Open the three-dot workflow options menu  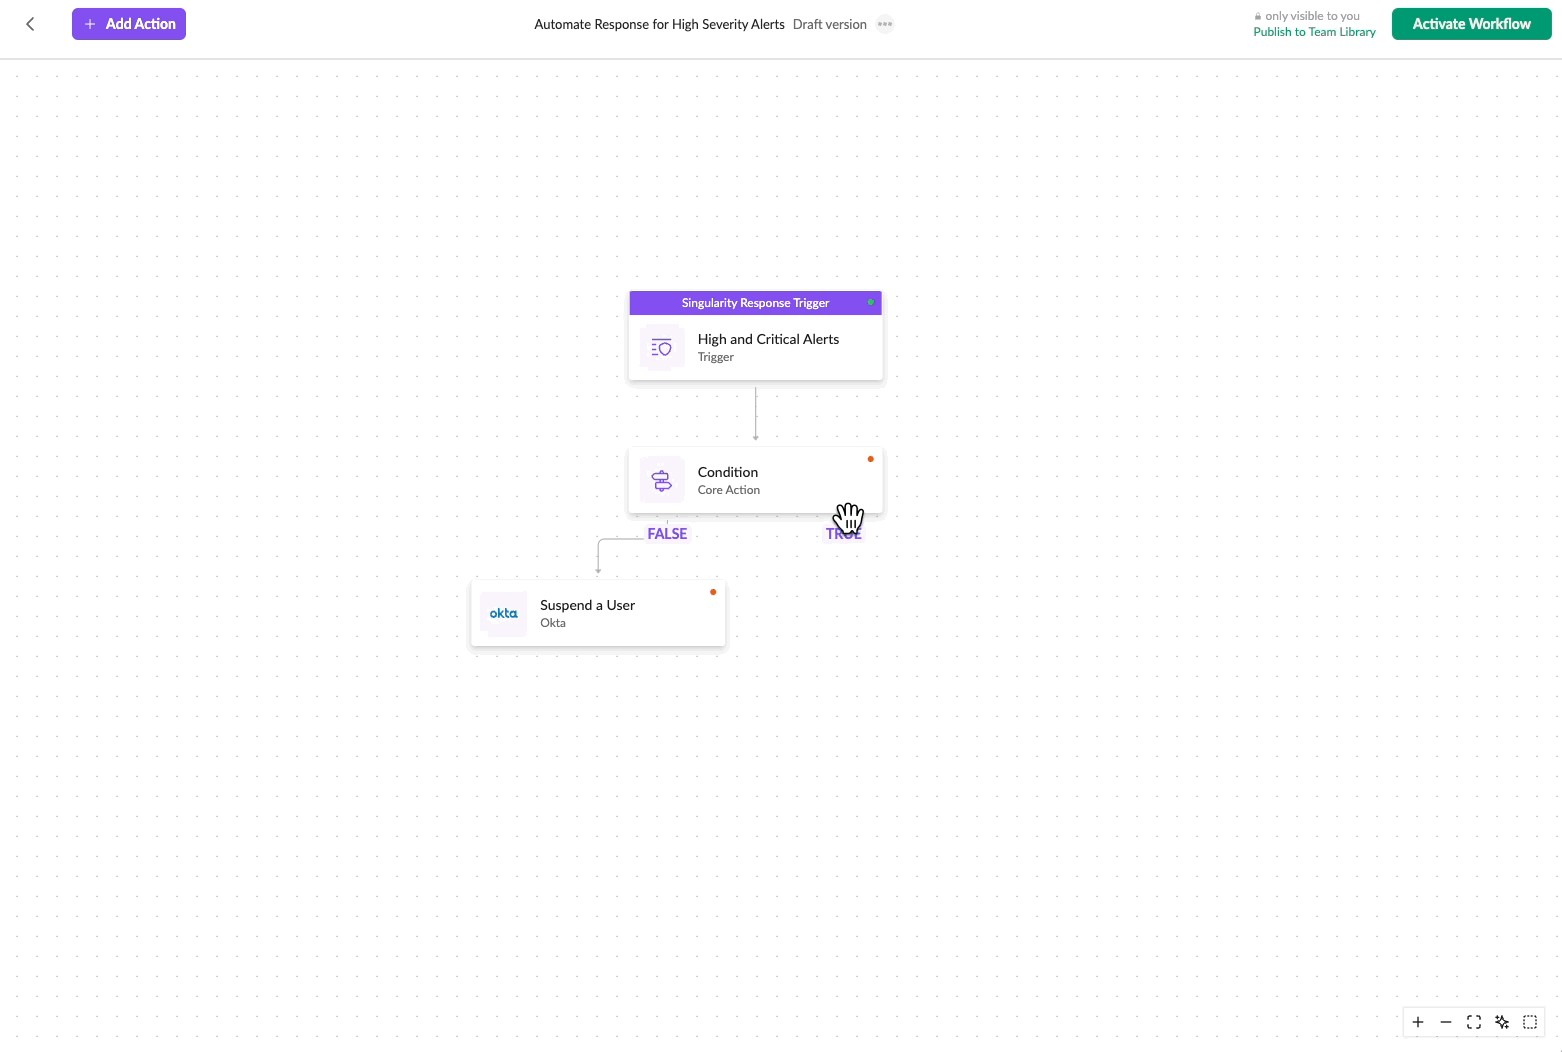(x=885, y=24)
